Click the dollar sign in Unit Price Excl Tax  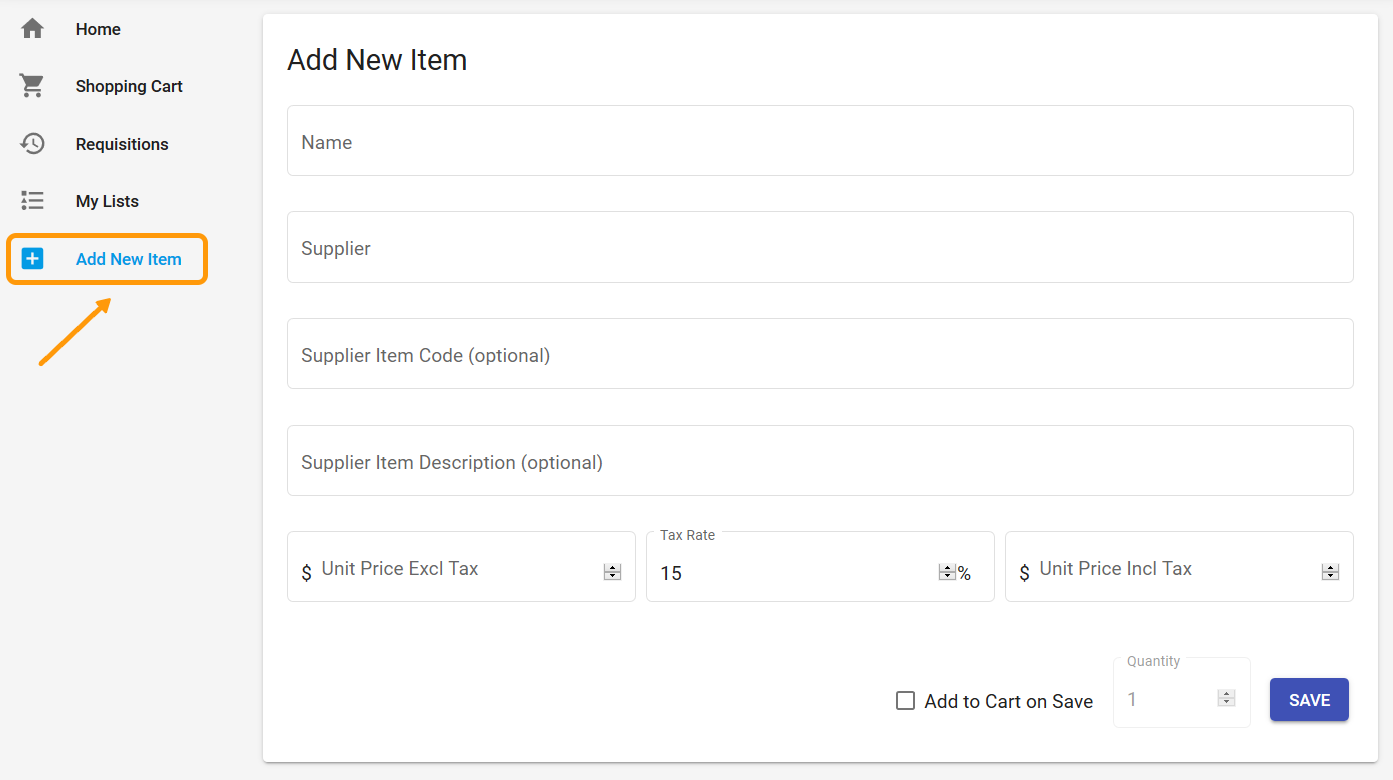[307, 570]
